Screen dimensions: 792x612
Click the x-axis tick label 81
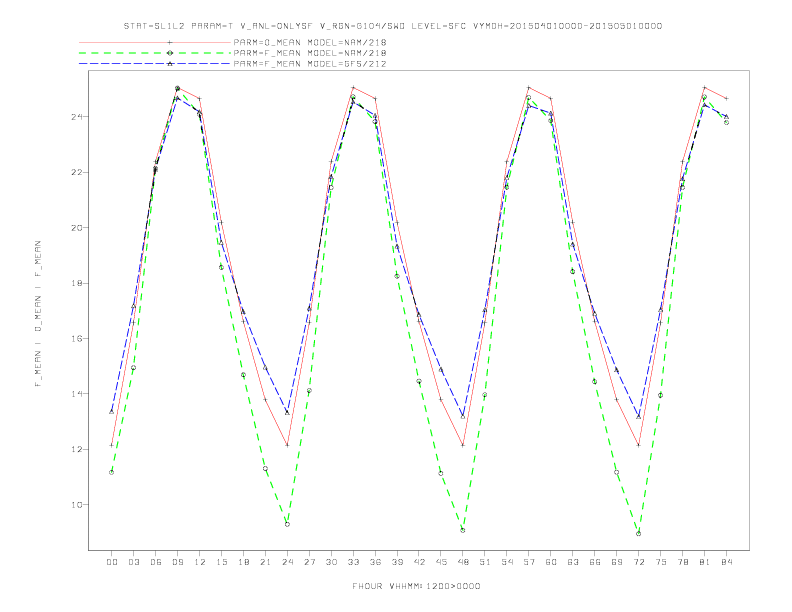[x=705, y=562]
